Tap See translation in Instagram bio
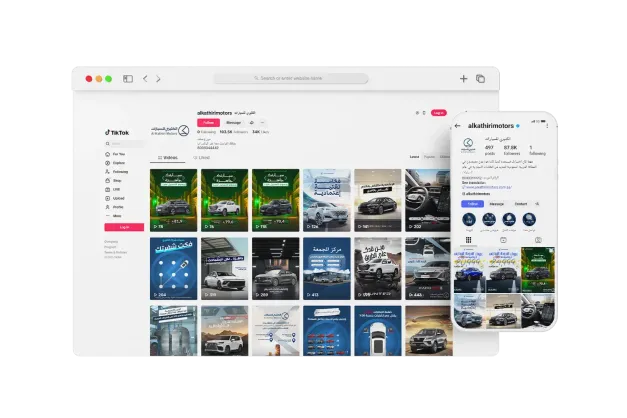Viewport: 627px width, 418px height. pyautogui.click(x=474, y=182)
